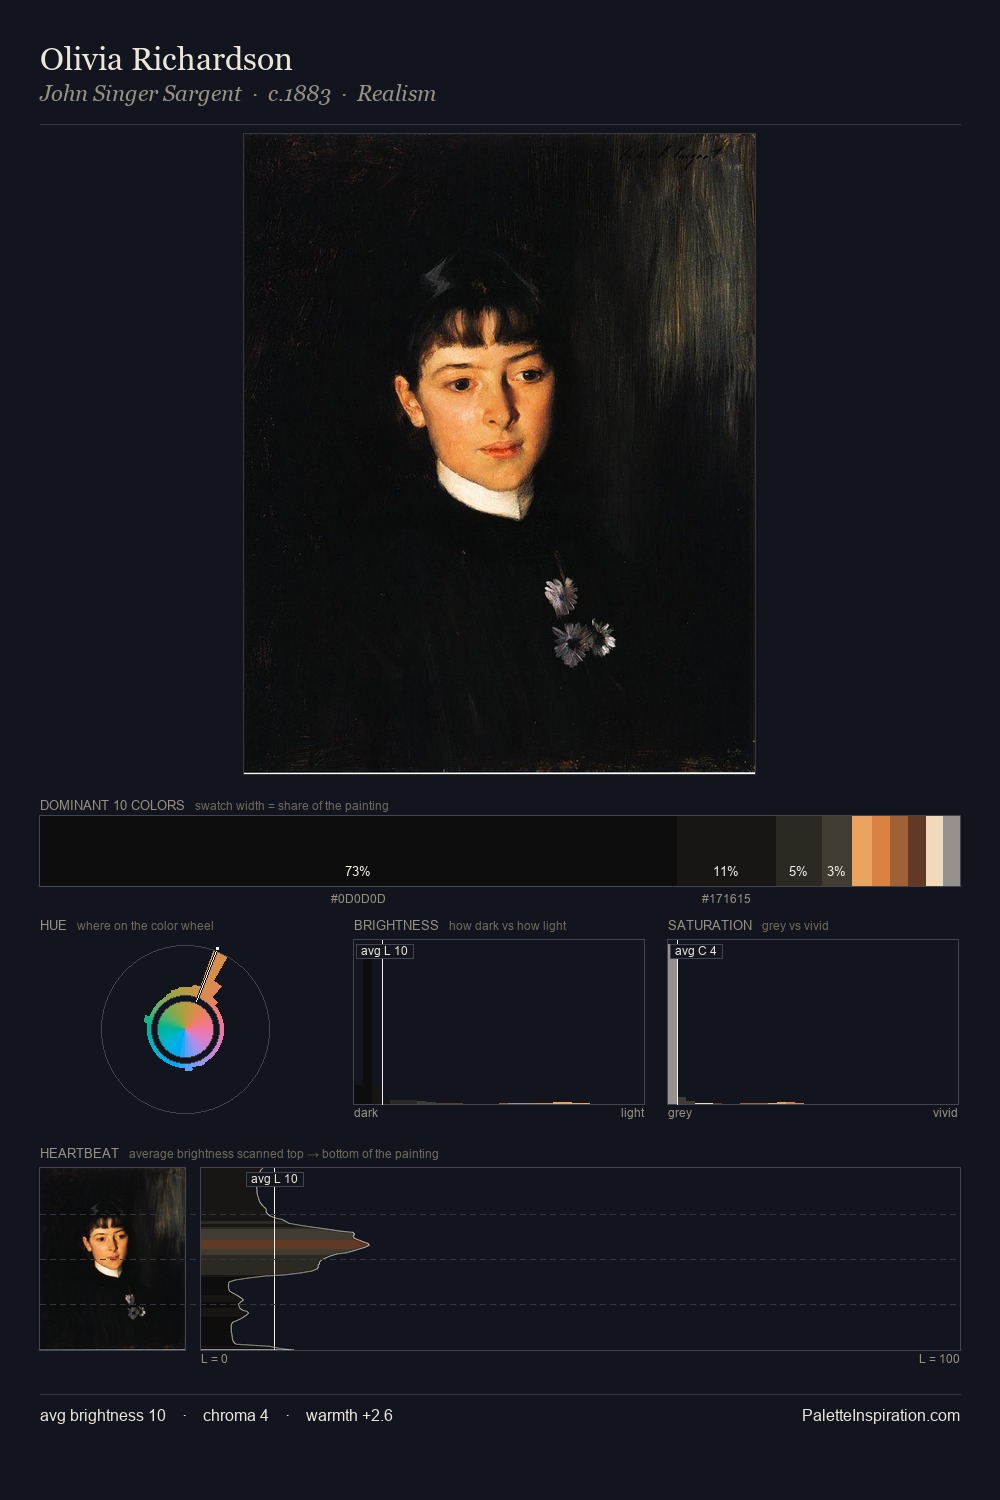Click the HUE section heading

click(x=53, y=925)
